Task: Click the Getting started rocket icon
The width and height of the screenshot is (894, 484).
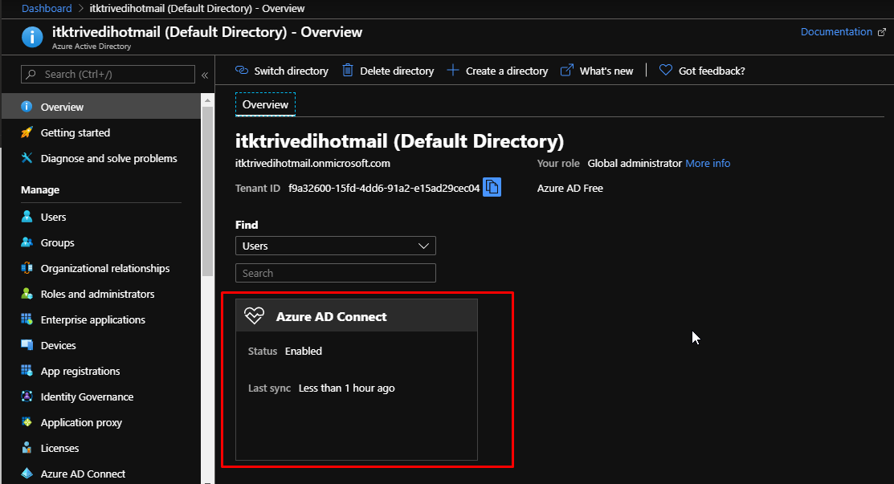Action: tap(27, 133)
